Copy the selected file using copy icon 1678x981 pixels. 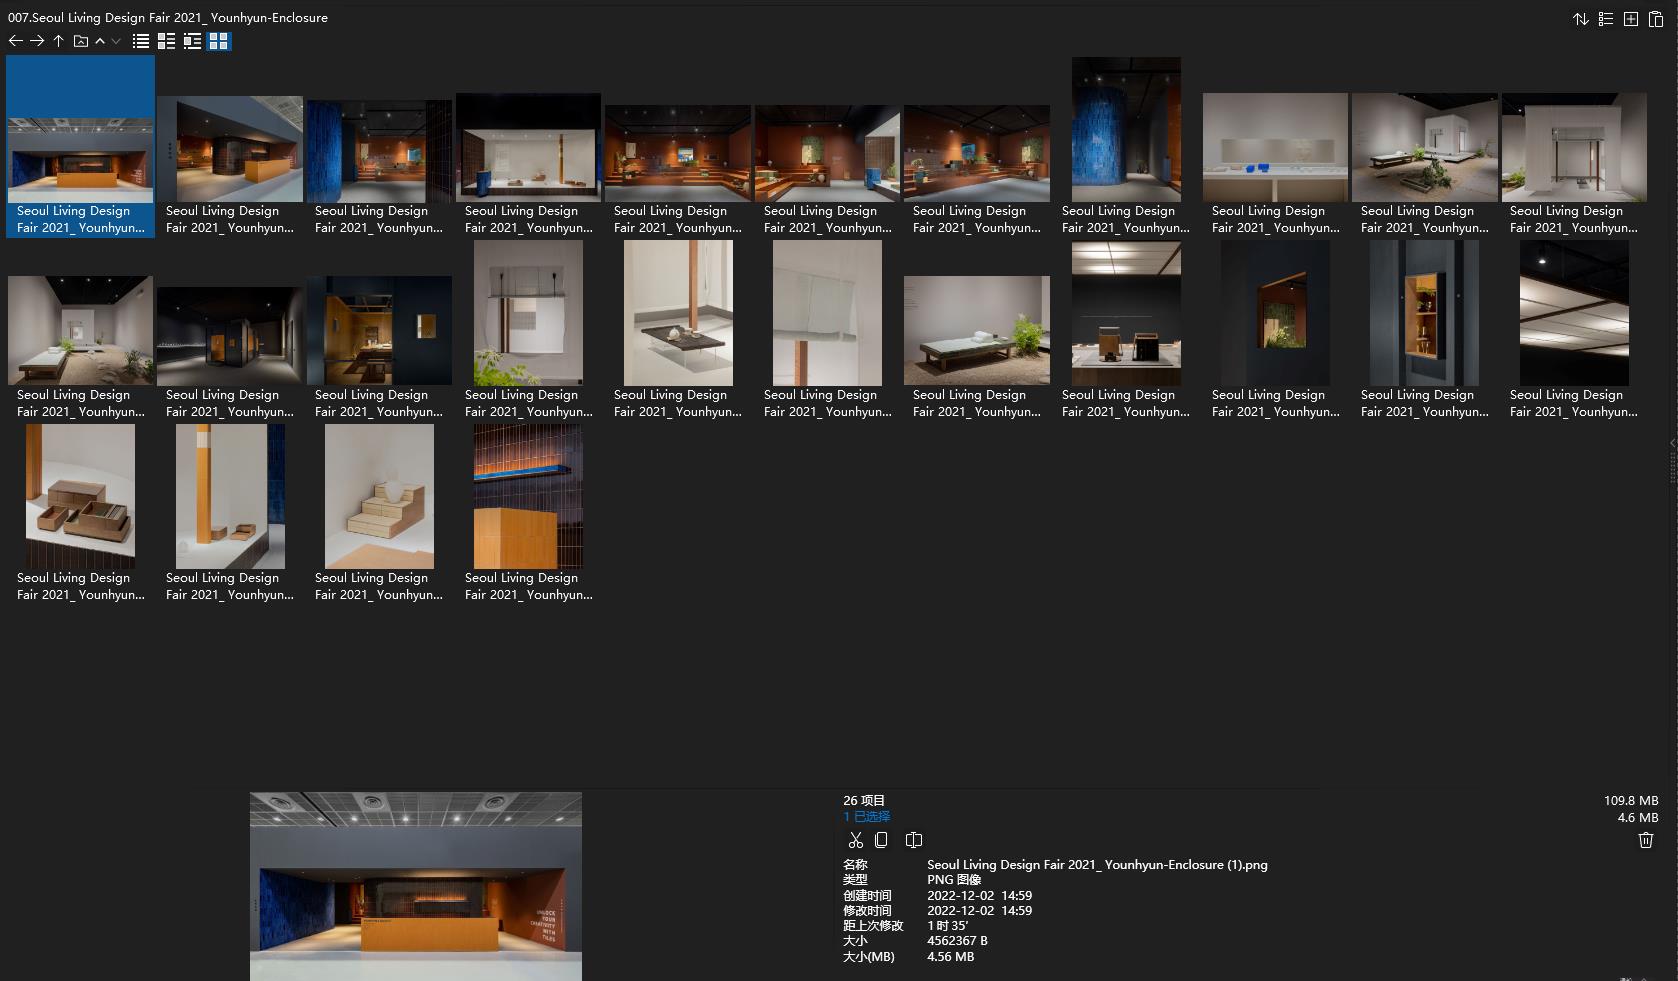tap(881, 840)
